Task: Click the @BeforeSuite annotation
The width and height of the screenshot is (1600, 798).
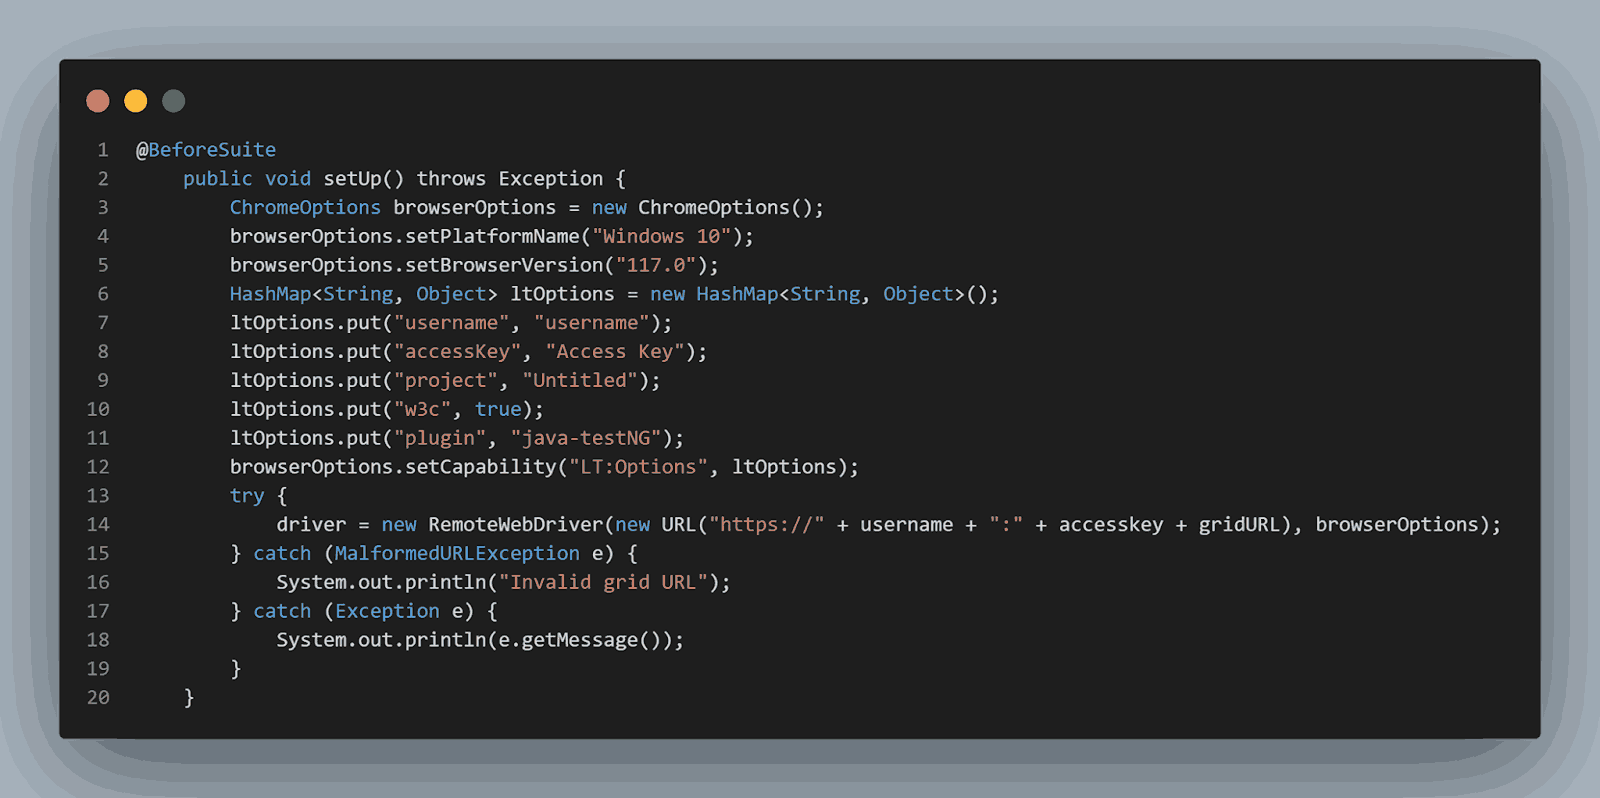Action: tap(206, 150)
